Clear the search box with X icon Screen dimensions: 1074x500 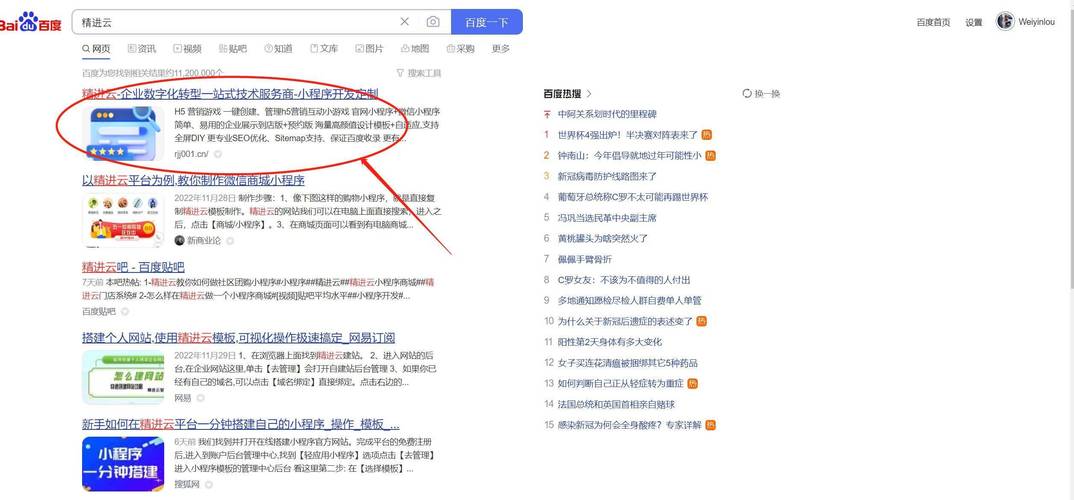pyautogui.click(x=405, y=22)
